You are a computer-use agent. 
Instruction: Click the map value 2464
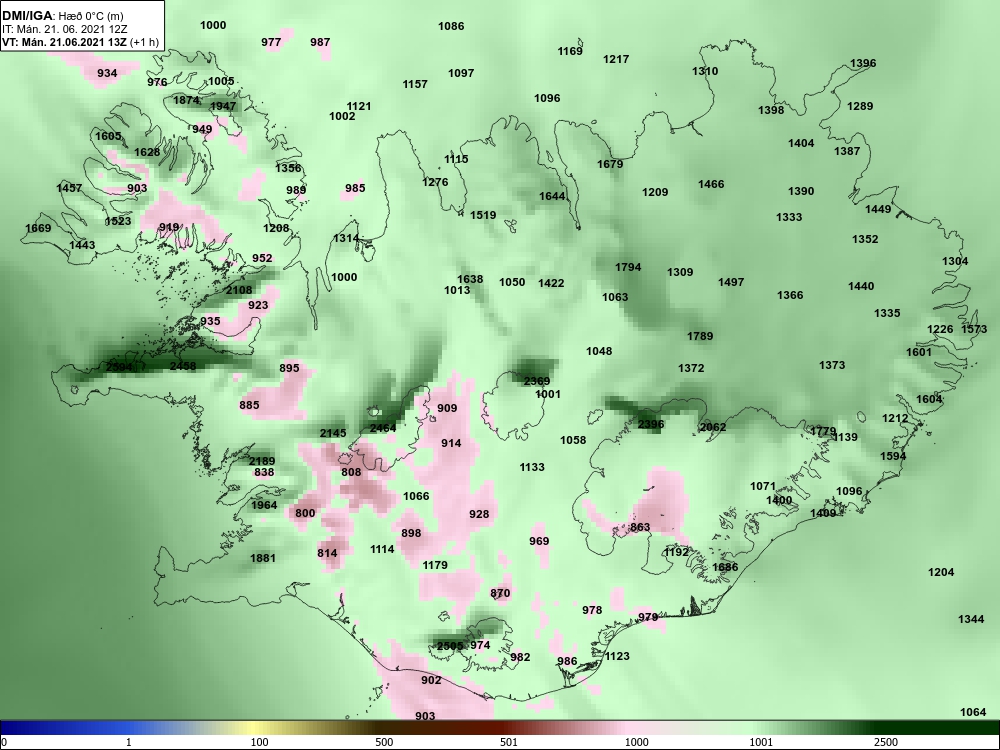383,428
